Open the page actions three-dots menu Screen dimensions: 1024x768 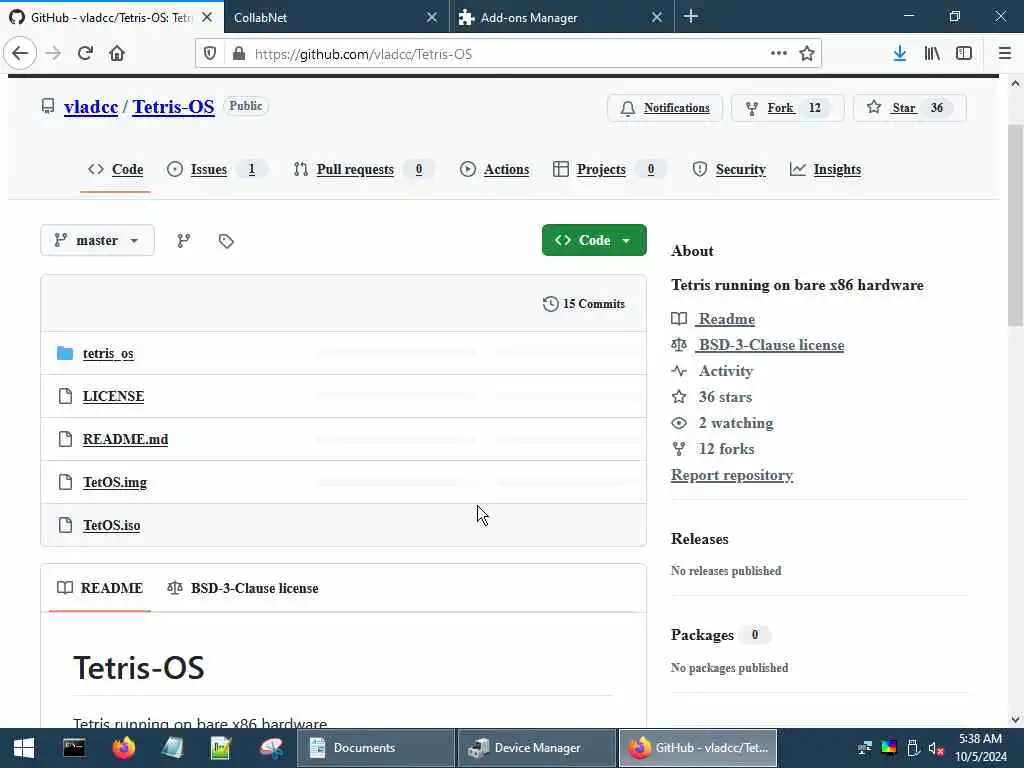778,54
